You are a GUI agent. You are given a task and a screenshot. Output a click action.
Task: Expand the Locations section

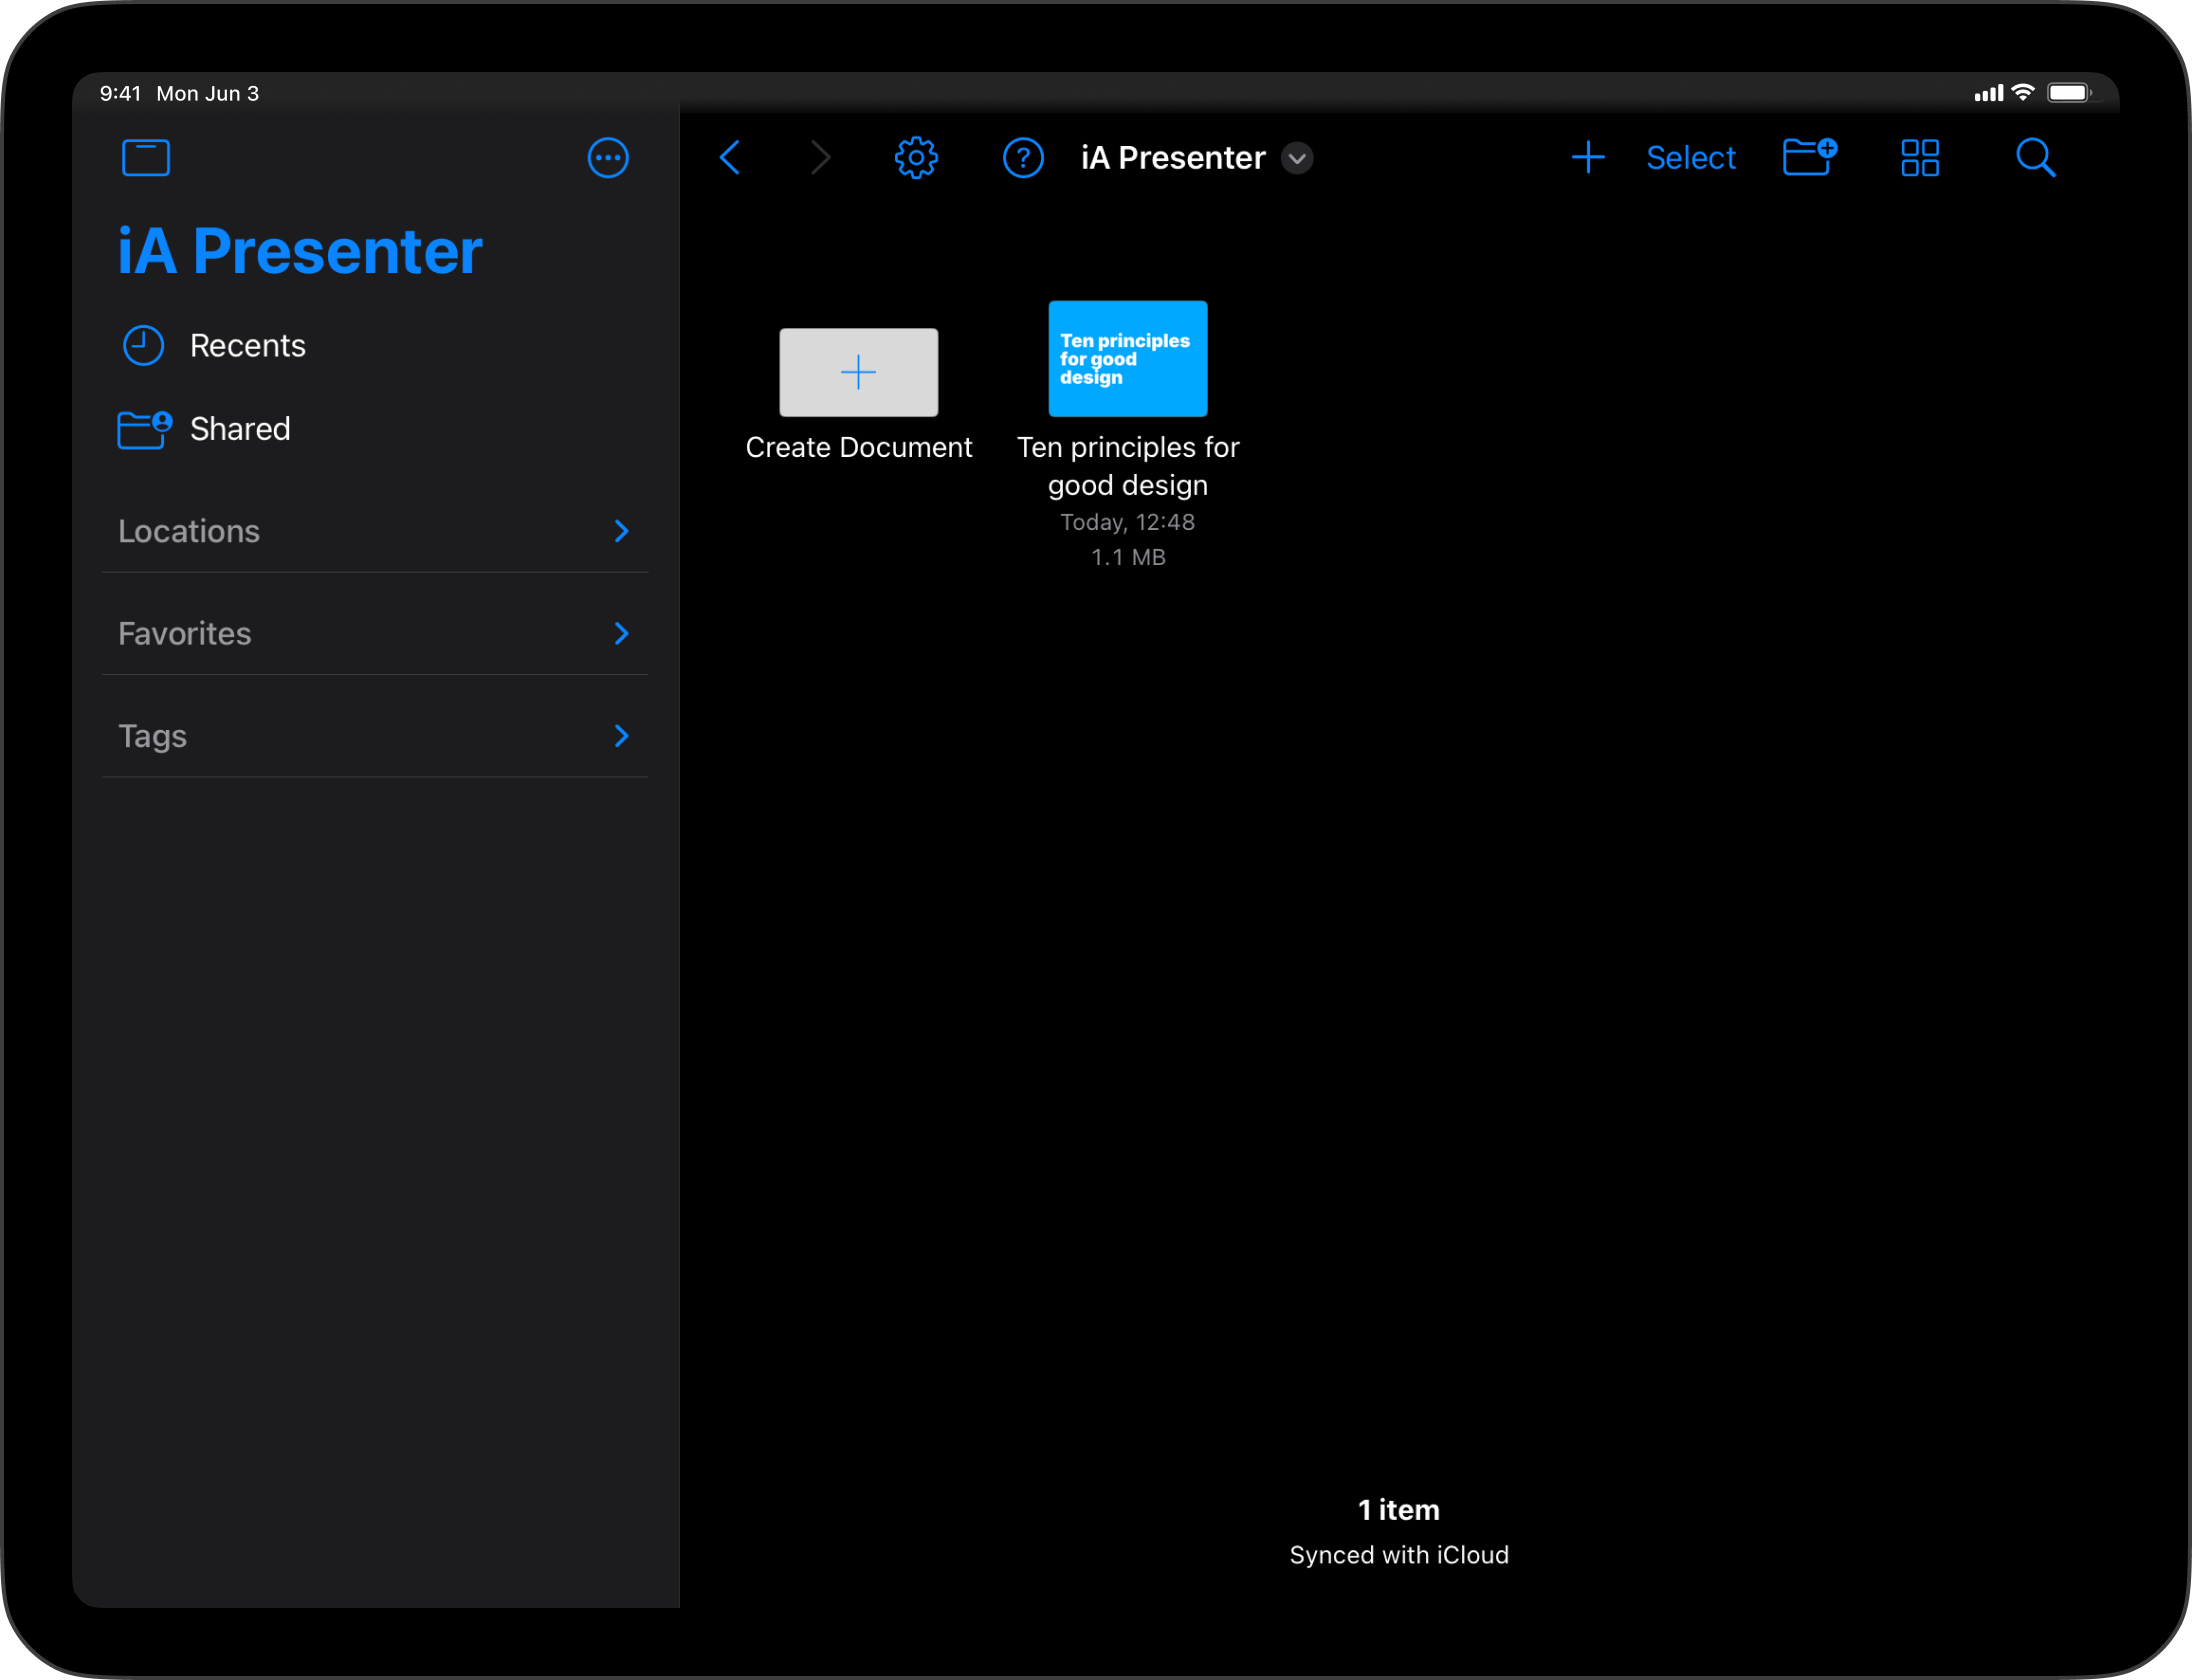pyautogui.click(x=623, y=529)
